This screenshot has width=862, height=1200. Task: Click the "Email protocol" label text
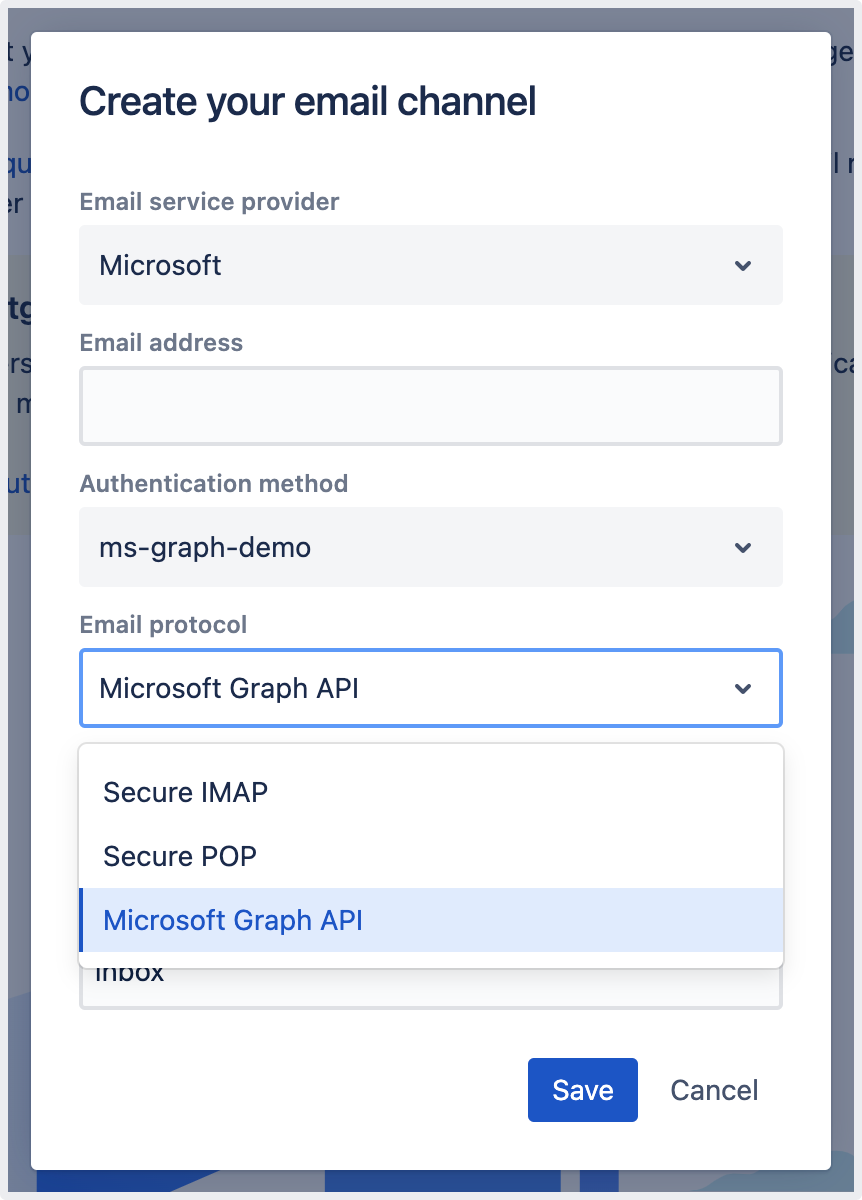[x=163, y=625]
